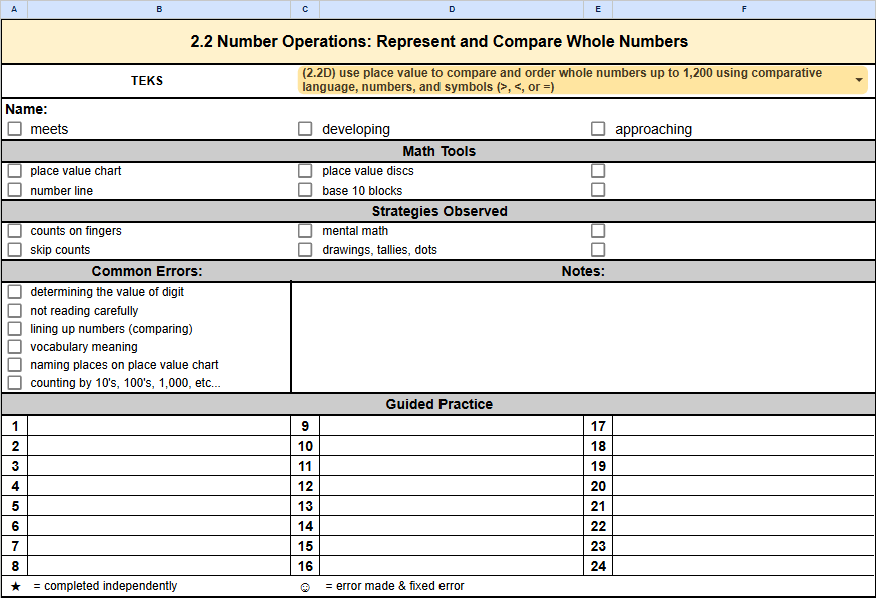The image size is (876, 598).
Task: Select column A header
Action: (x=14, y=9)
